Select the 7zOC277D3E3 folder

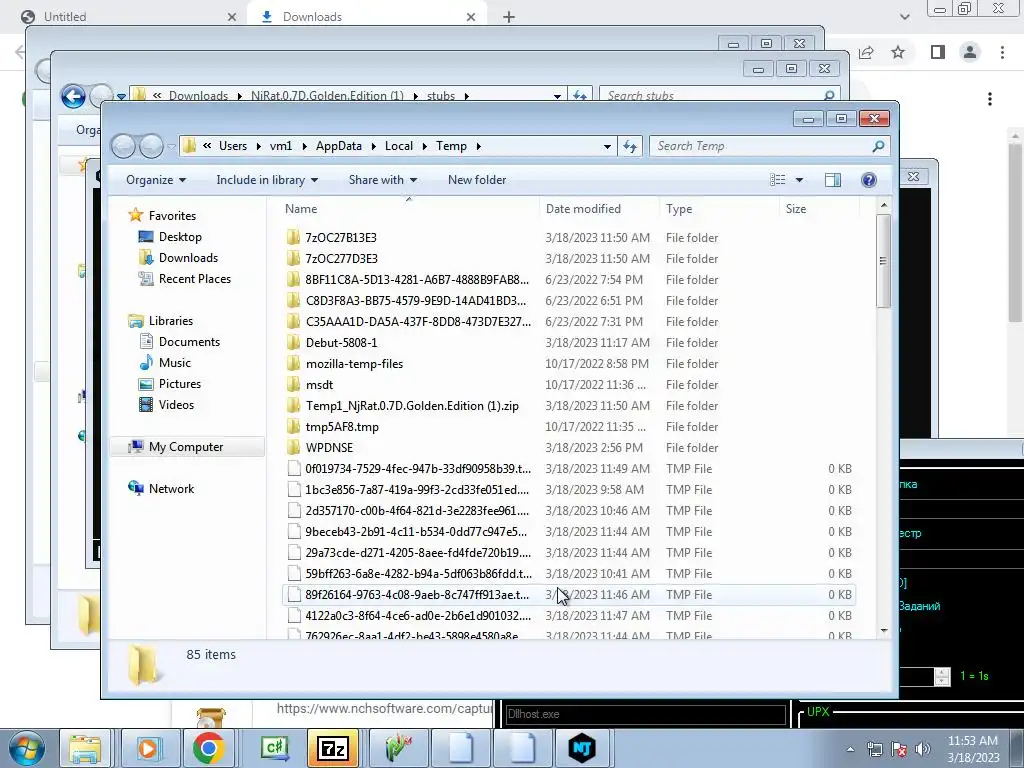pyautogui.click(x=341, y=259)
